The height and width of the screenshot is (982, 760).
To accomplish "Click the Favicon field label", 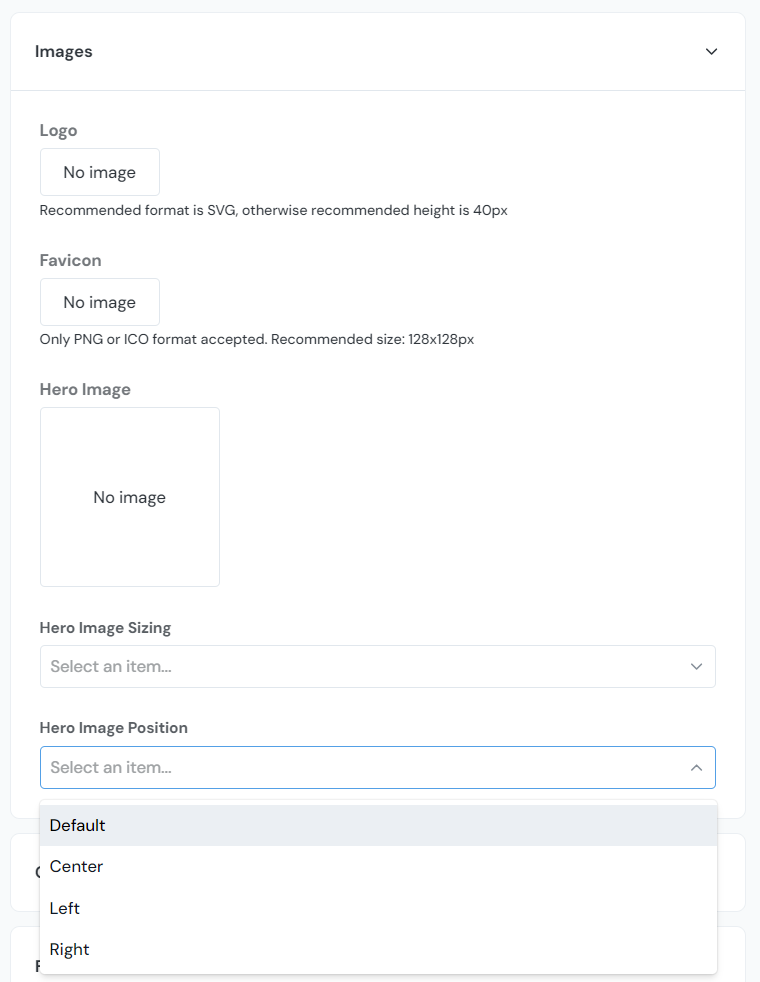I will tap(70, 260).
